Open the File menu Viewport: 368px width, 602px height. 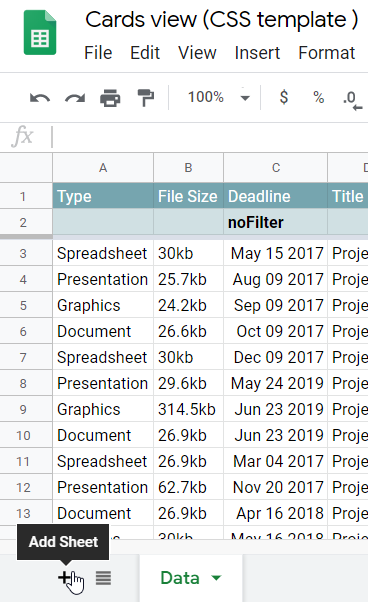pyautogui.click(x=98, y=53)
